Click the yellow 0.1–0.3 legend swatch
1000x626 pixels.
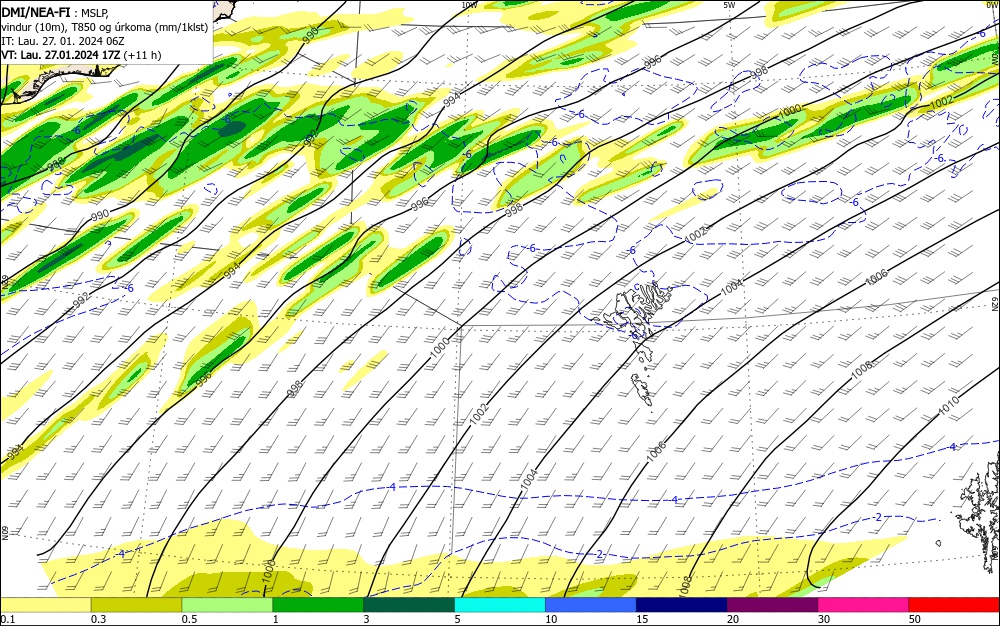point(45,605)
